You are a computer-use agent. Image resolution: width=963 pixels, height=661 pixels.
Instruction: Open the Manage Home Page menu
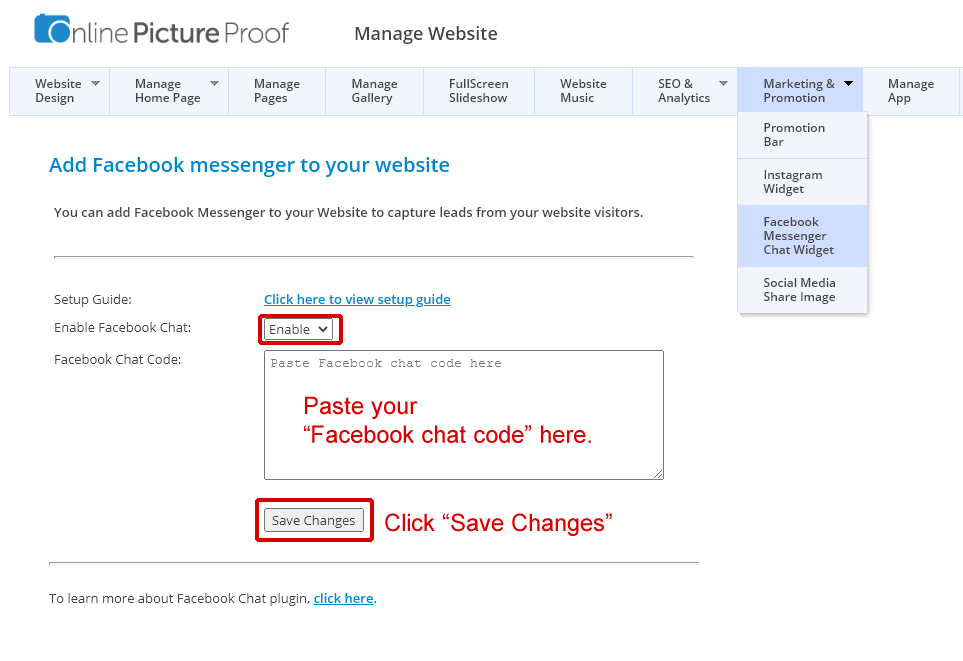[169, 91]
